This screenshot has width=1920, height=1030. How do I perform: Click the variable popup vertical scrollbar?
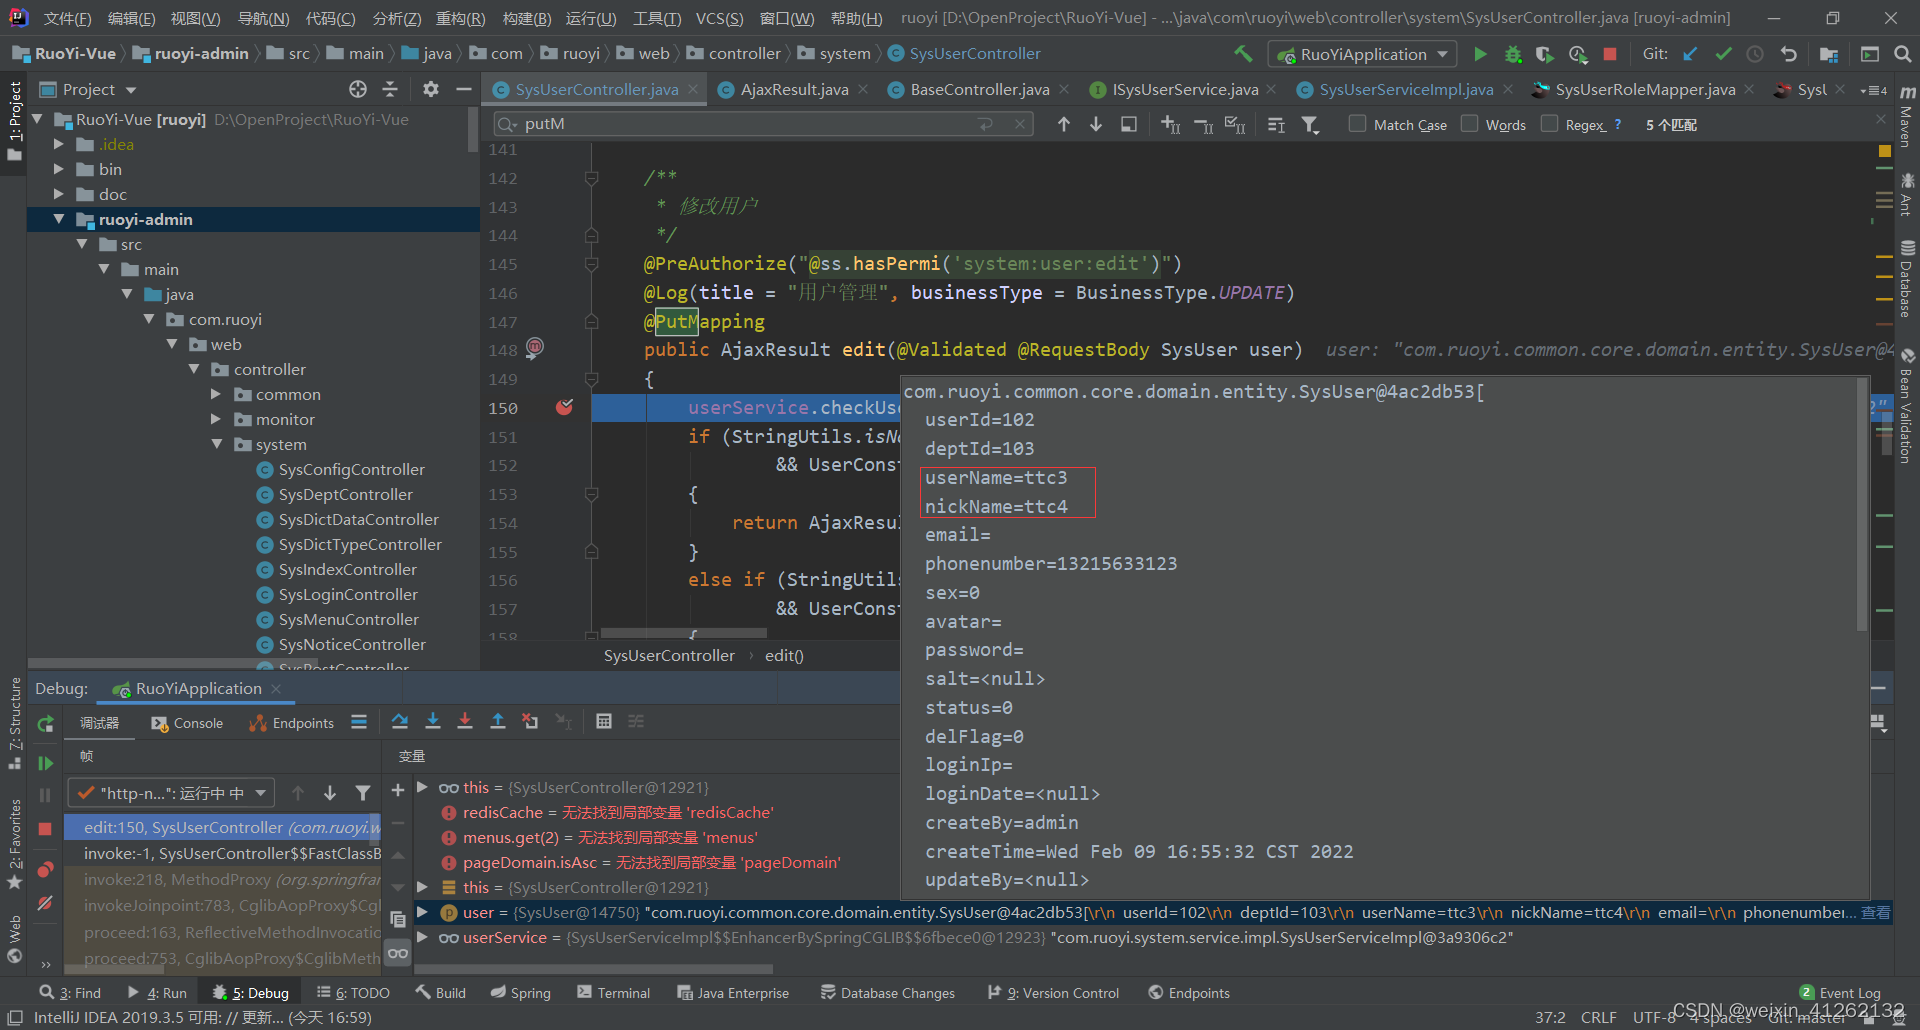(x=1862, y=505)
